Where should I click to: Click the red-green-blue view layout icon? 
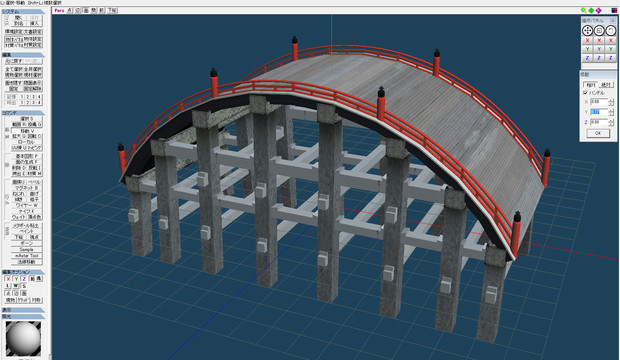click(614, 10)
